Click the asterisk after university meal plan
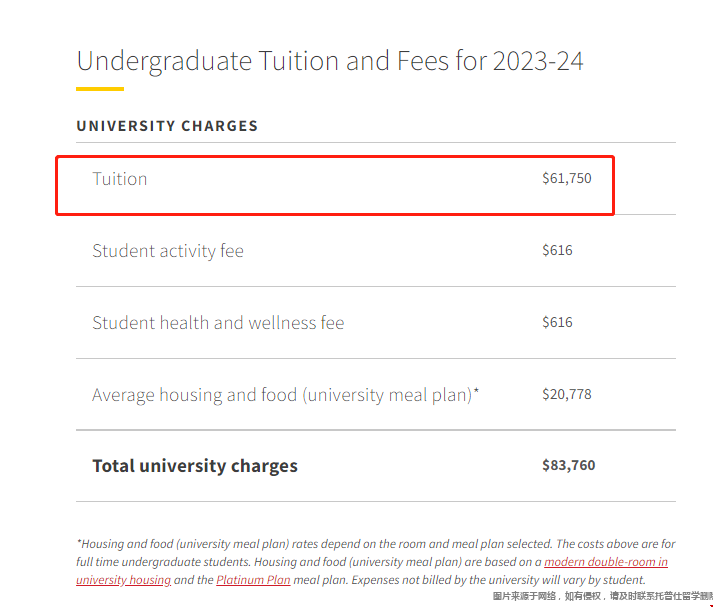This screenshot has width=713, height=607. coord(477,392)
